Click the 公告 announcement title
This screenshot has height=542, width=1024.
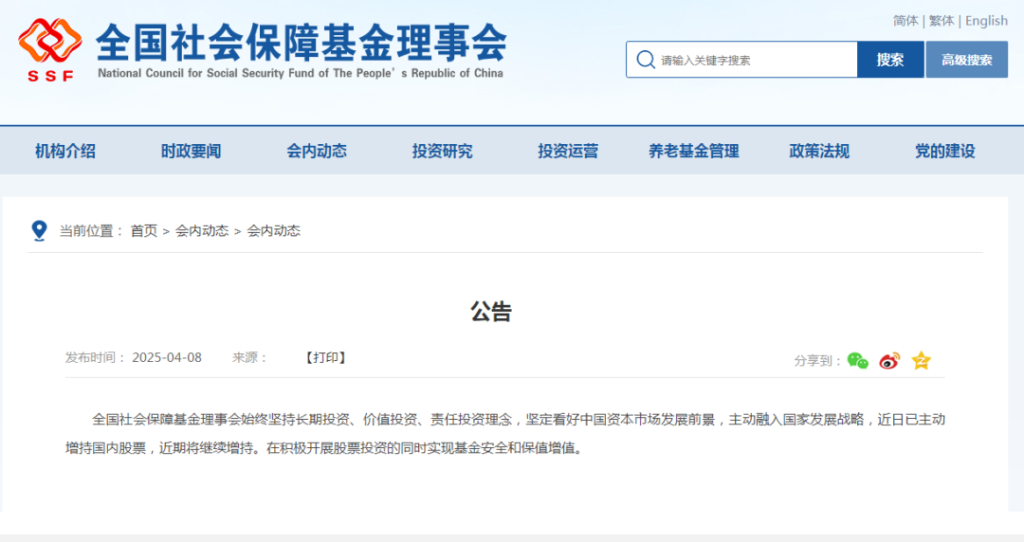pyautogui.click(x=491, y=311)
